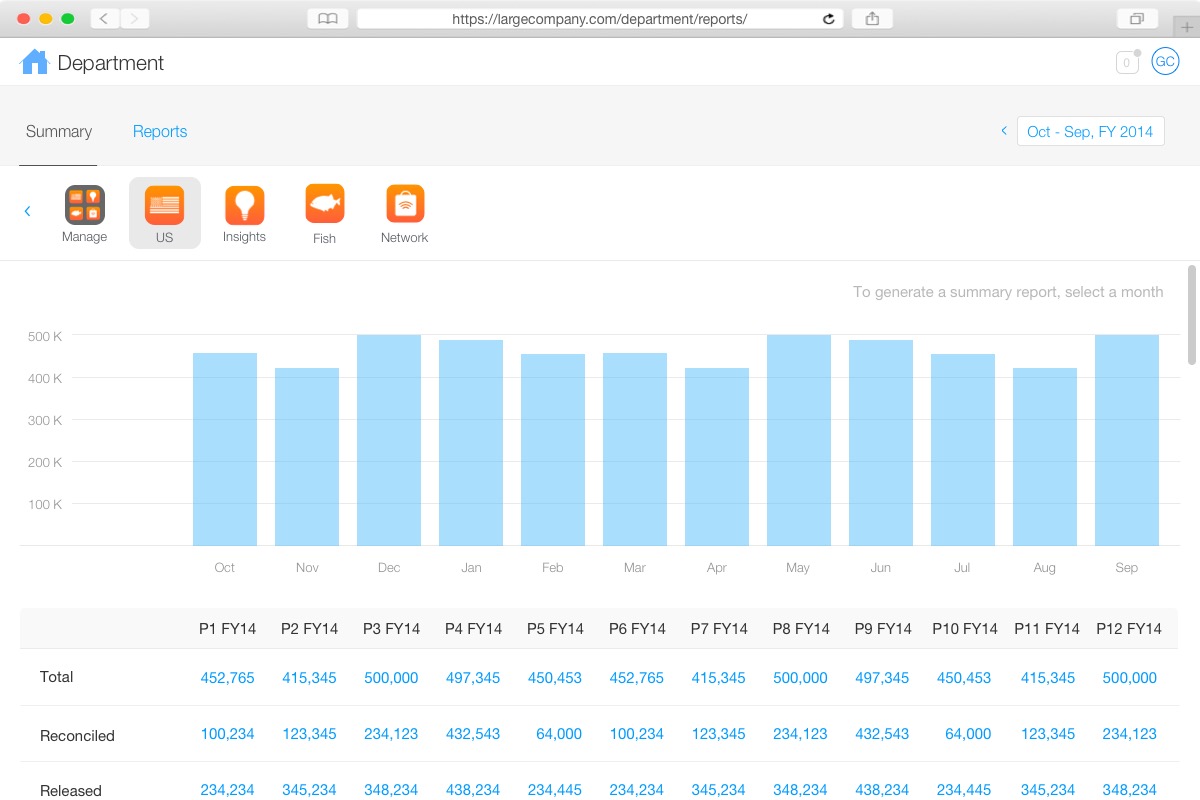This screenshot has height=800, width=1200.
Task: Go to previous fiscal year chevron
Action: point(1003,131)
